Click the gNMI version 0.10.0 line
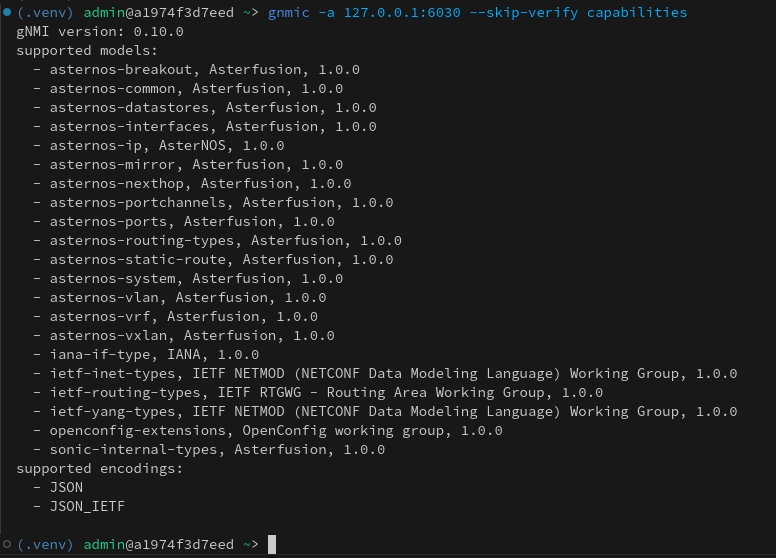Screen dimensions: 776x558 coord(100,32)
